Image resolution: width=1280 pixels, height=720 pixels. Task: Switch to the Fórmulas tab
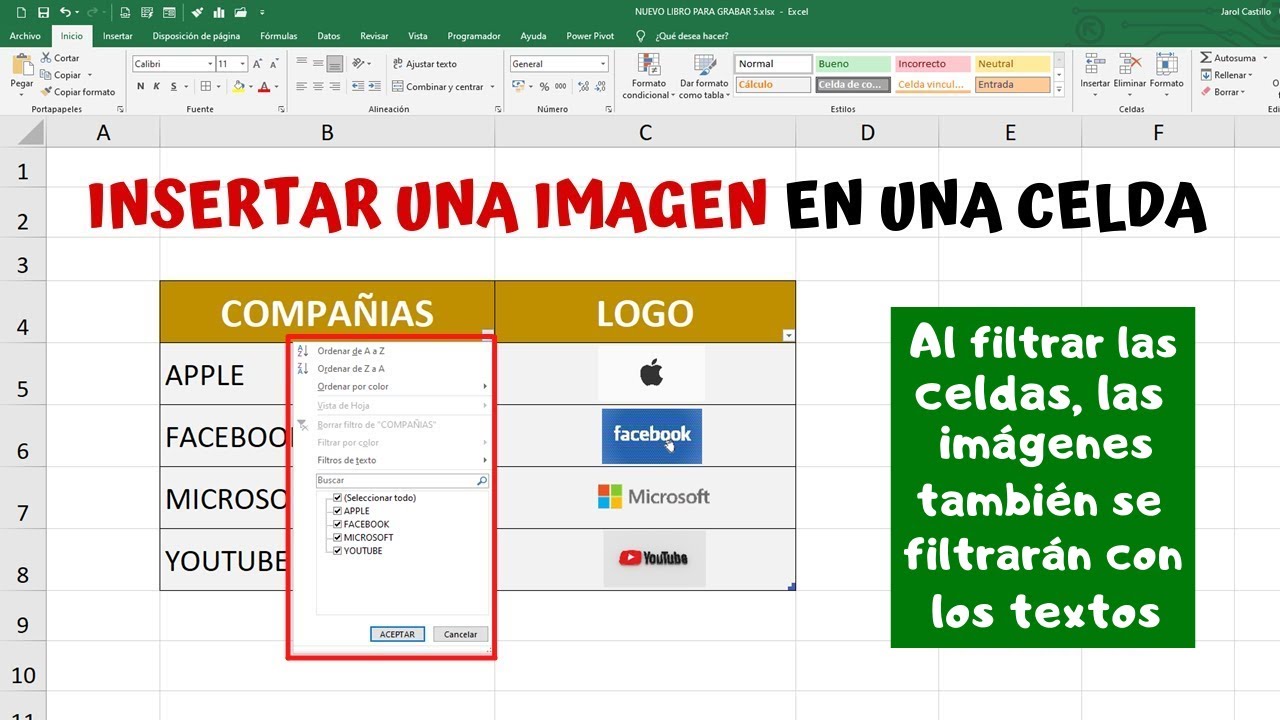click(x=279, y=36)
